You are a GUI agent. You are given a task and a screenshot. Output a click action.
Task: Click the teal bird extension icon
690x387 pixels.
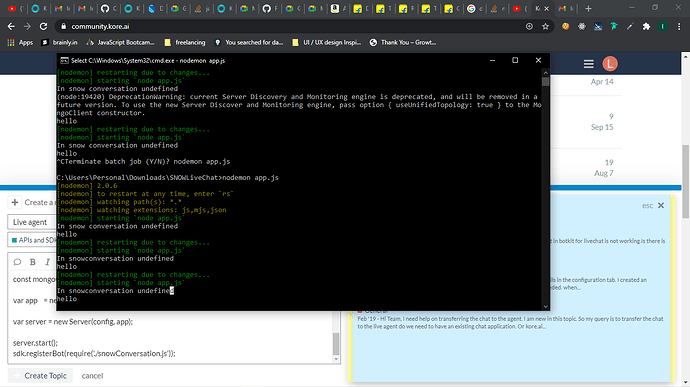pos(614,26)
